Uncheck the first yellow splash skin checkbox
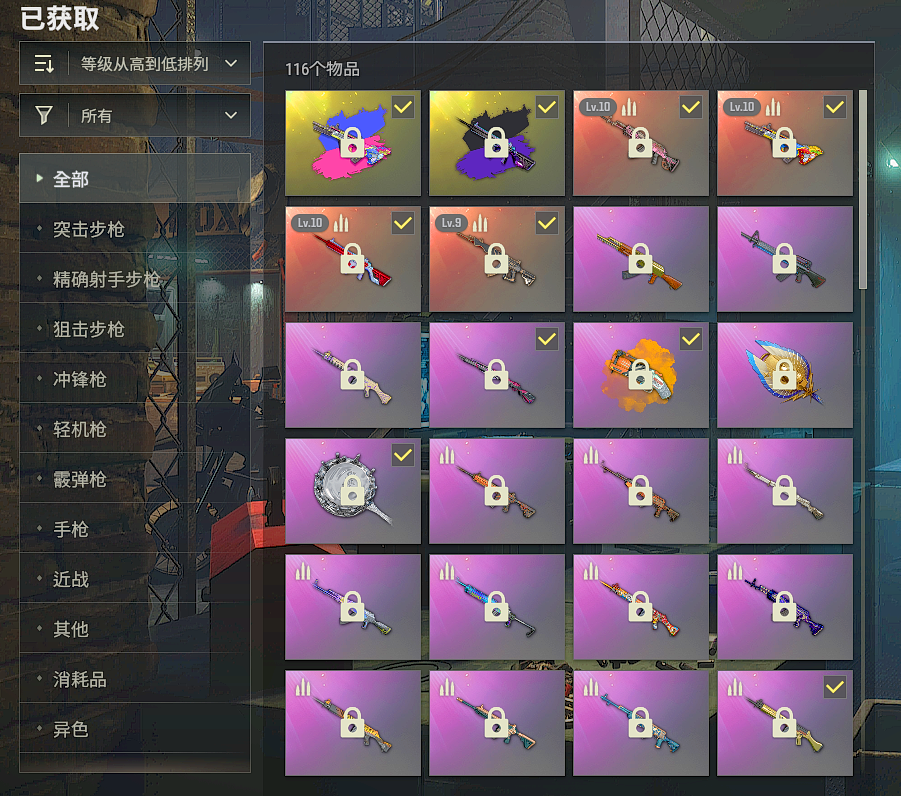Viewport: 901px width, 796px height. pos(403,107)
